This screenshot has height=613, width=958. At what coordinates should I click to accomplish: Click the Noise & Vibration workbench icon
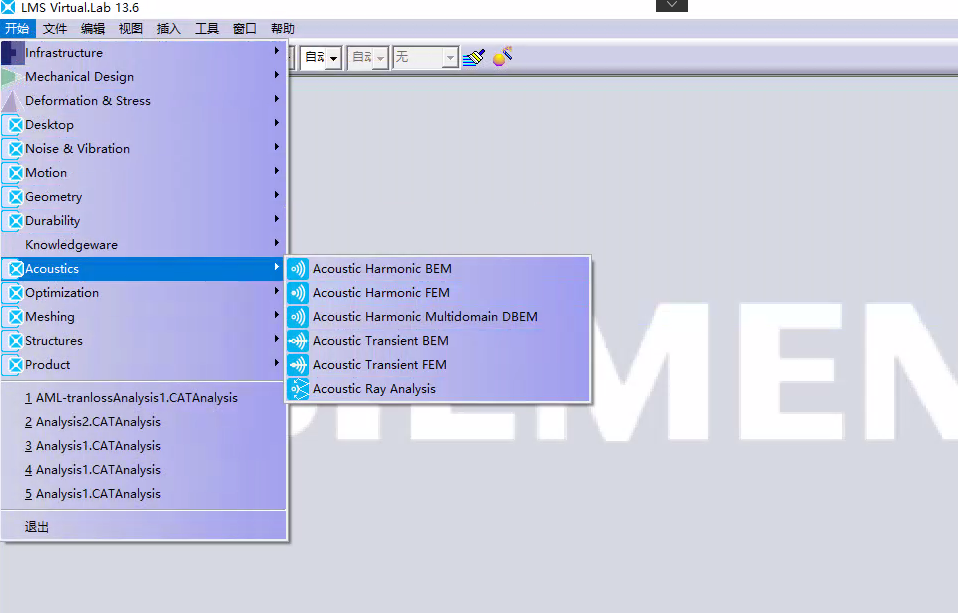pyautogui.click(x=13, y=149)
